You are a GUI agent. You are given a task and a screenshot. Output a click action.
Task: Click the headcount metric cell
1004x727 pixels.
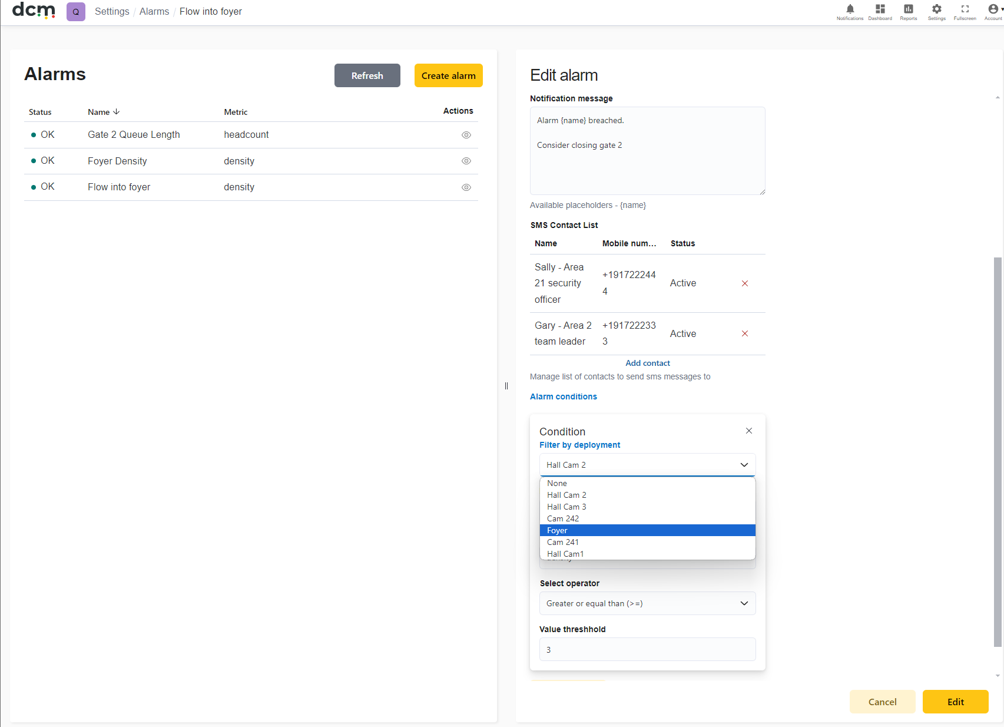click(x=246, y=135)
